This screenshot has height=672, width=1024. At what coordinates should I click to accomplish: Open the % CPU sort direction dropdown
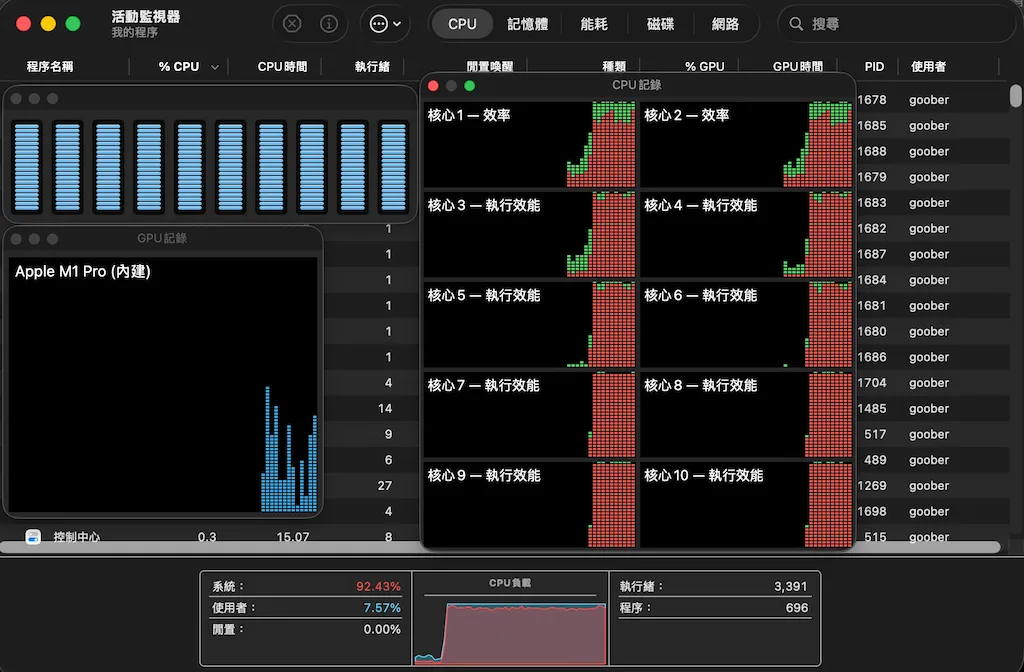(213, 66)
